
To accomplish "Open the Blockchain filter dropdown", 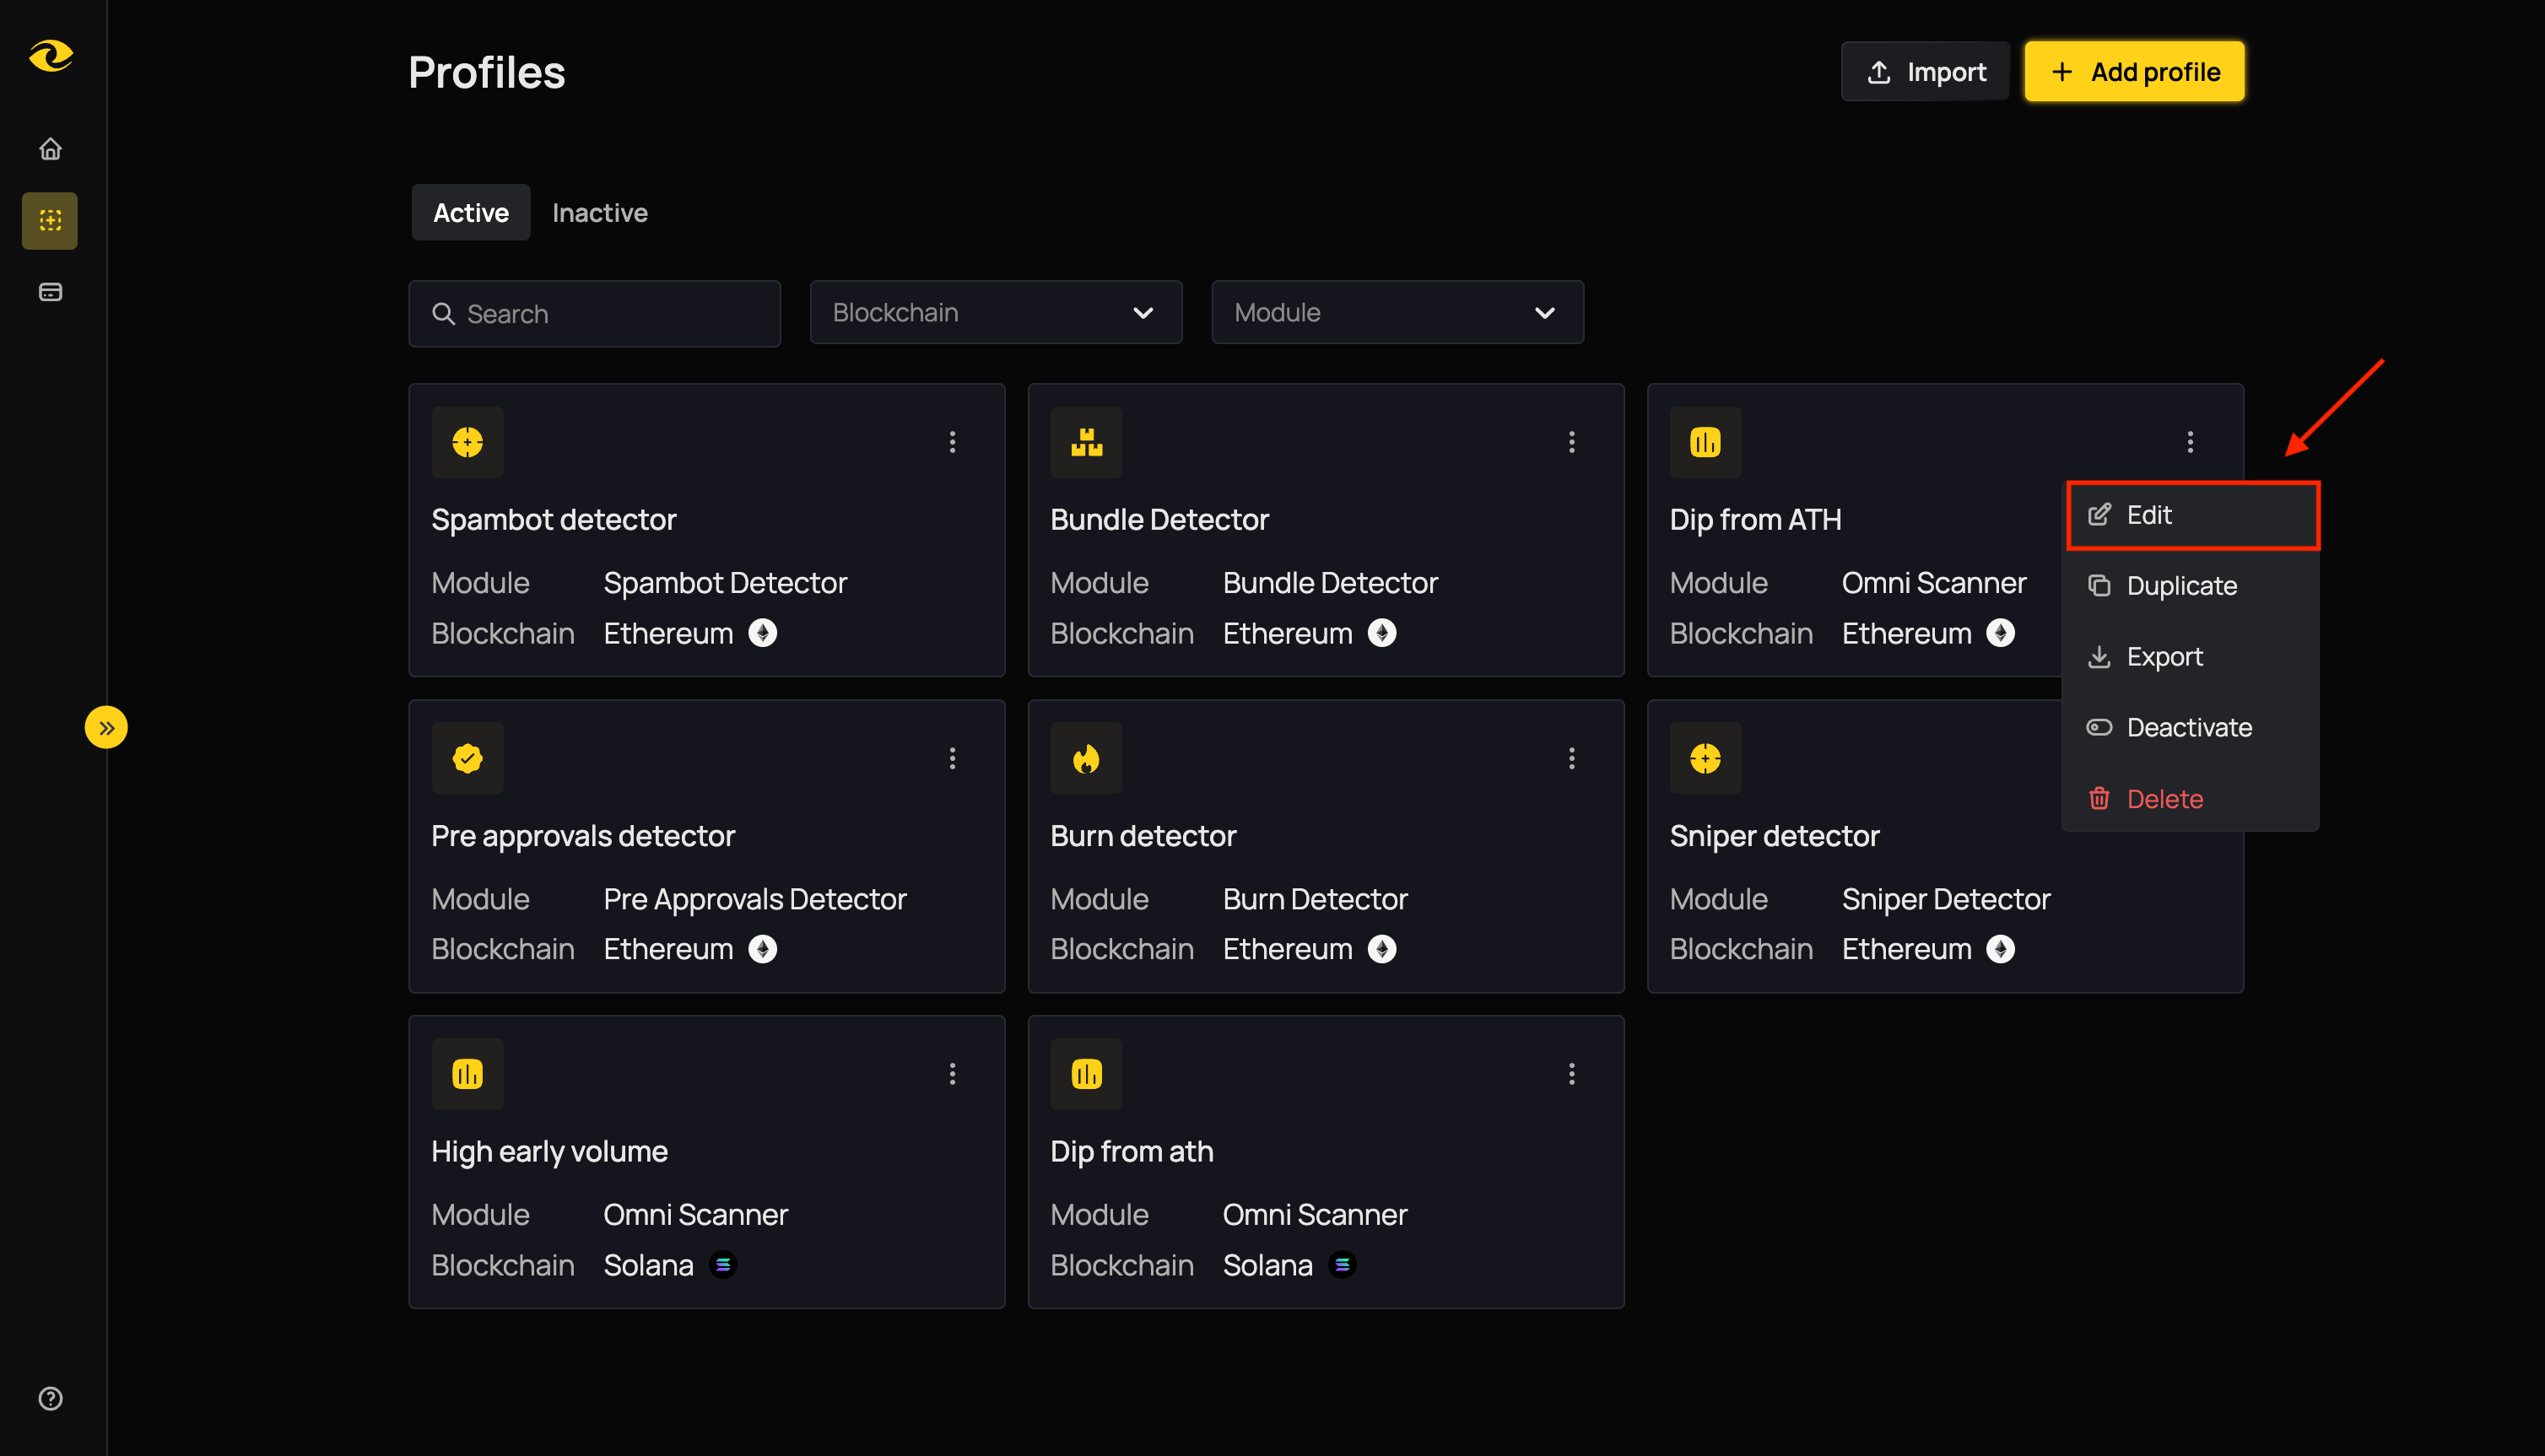I will [x=995, y=312].
